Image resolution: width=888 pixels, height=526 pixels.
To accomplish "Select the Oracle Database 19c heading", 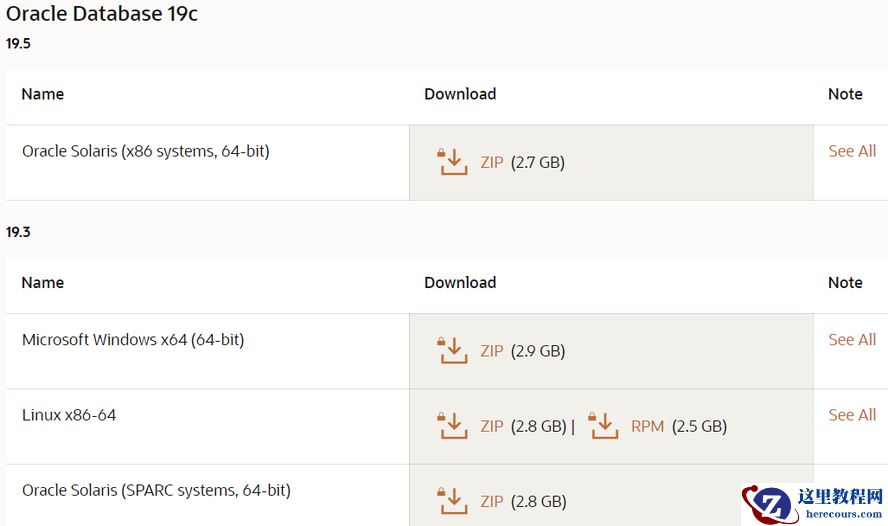I will (x=102, y=14).
